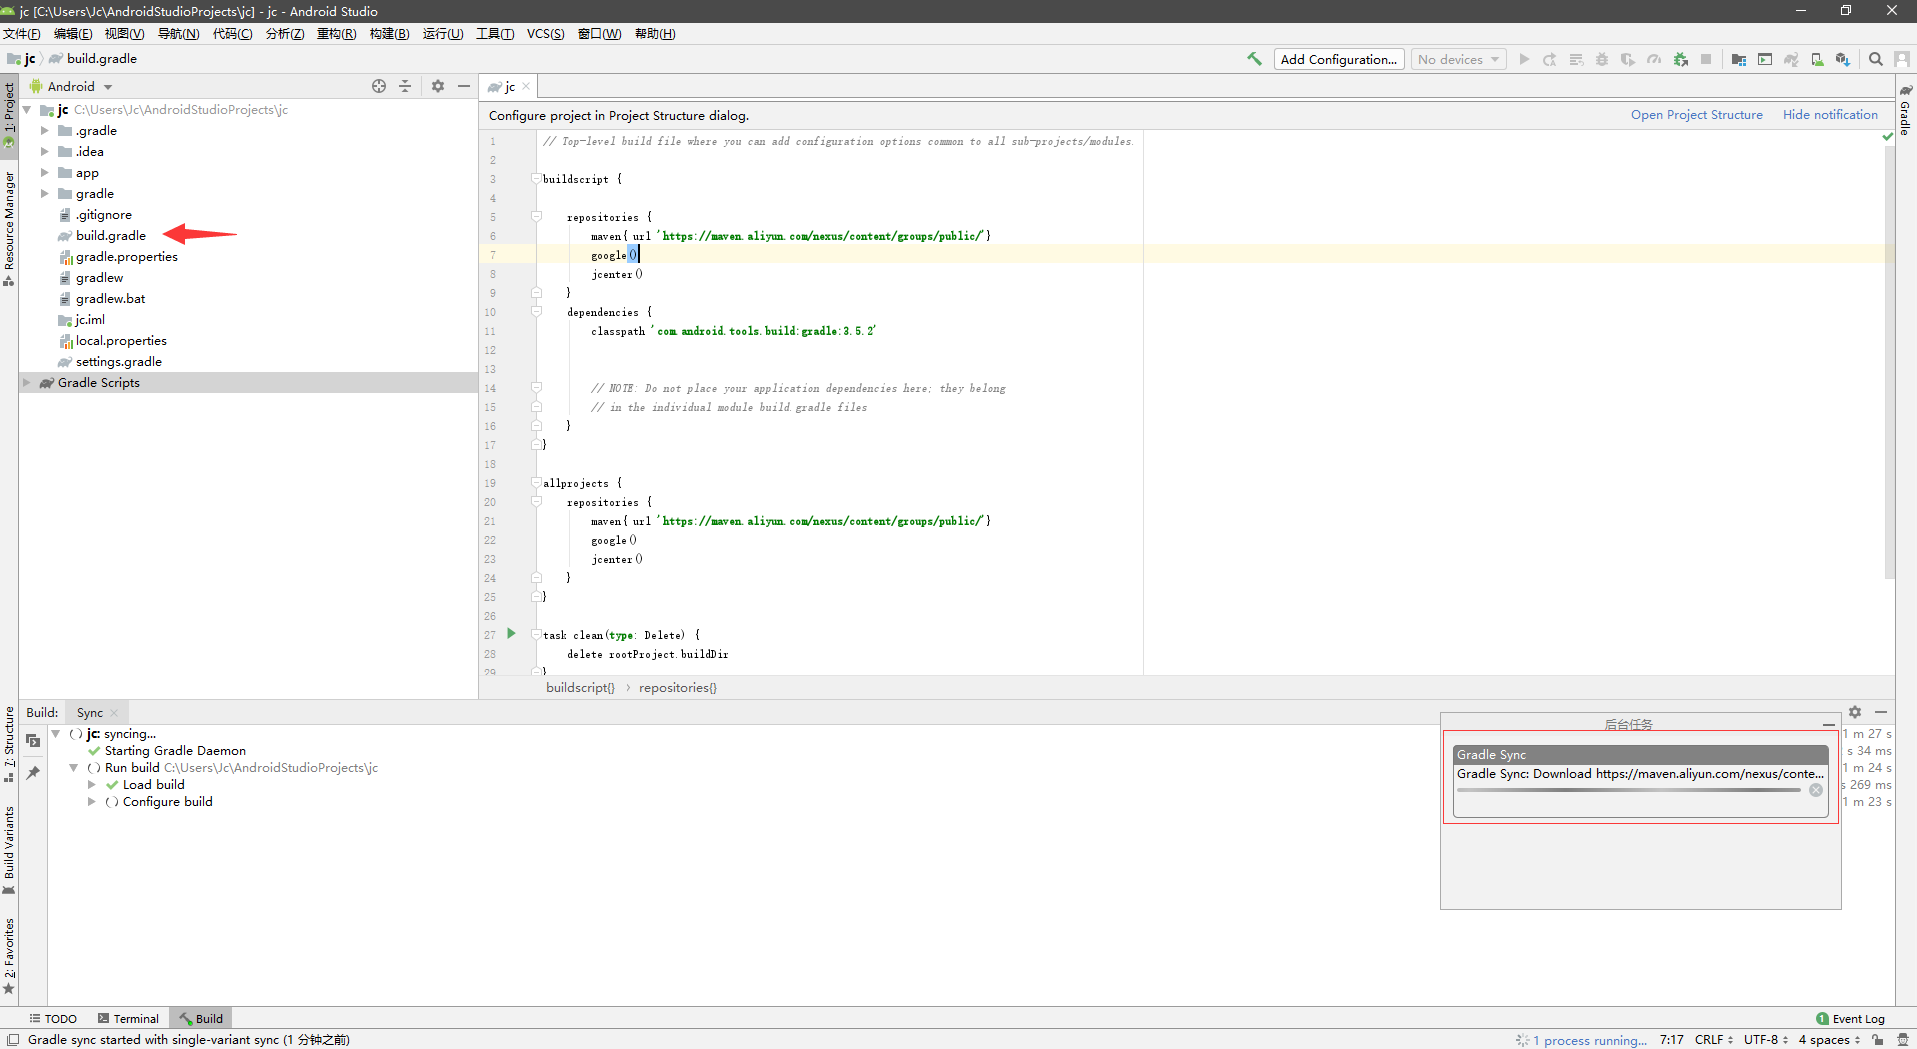Close the jc editor tab
Screen dimensions: 1917x1049
[x=526, y=87]
